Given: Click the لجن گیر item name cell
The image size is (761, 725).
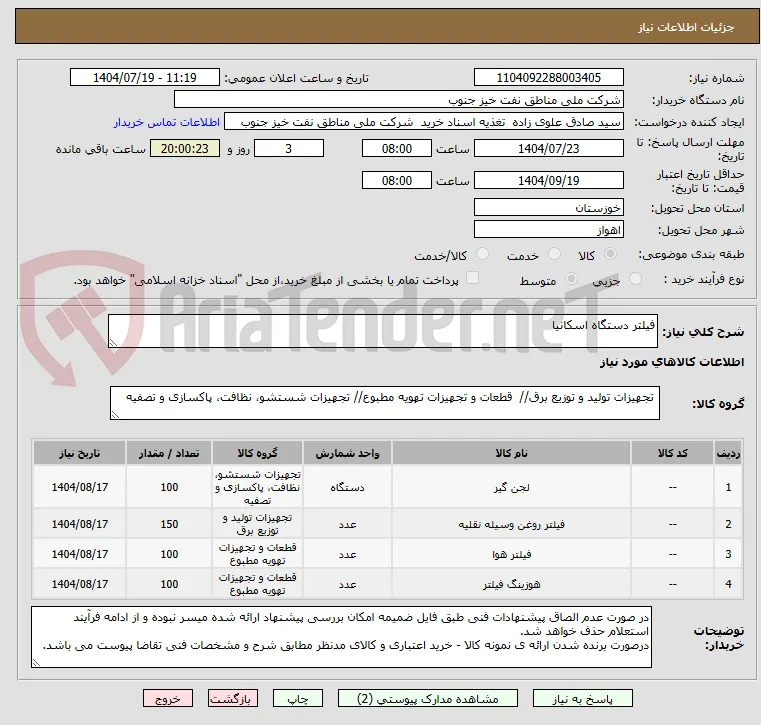Looking at the screenshot, I should [x=512, y=487].
